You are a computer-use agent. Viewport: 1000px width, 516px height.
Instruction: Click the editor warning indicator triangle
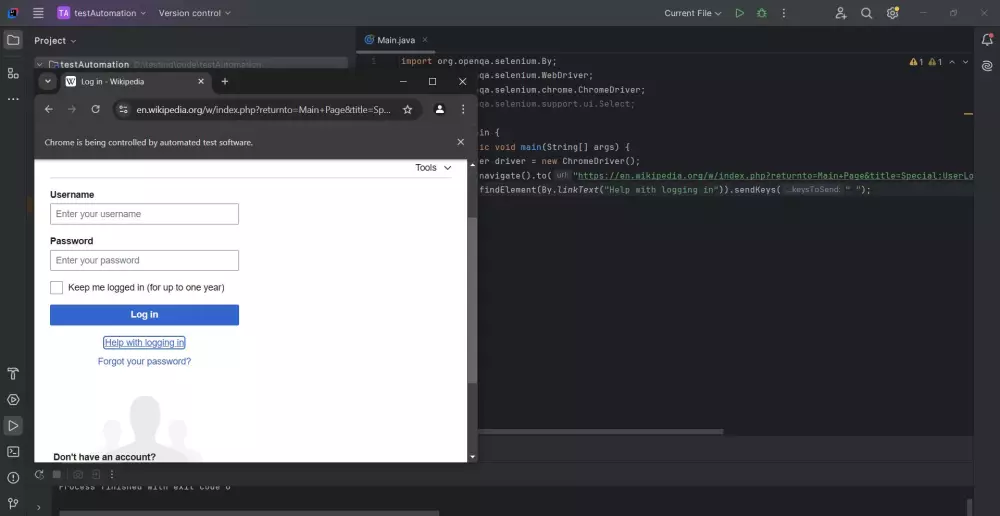pos(916,62)
